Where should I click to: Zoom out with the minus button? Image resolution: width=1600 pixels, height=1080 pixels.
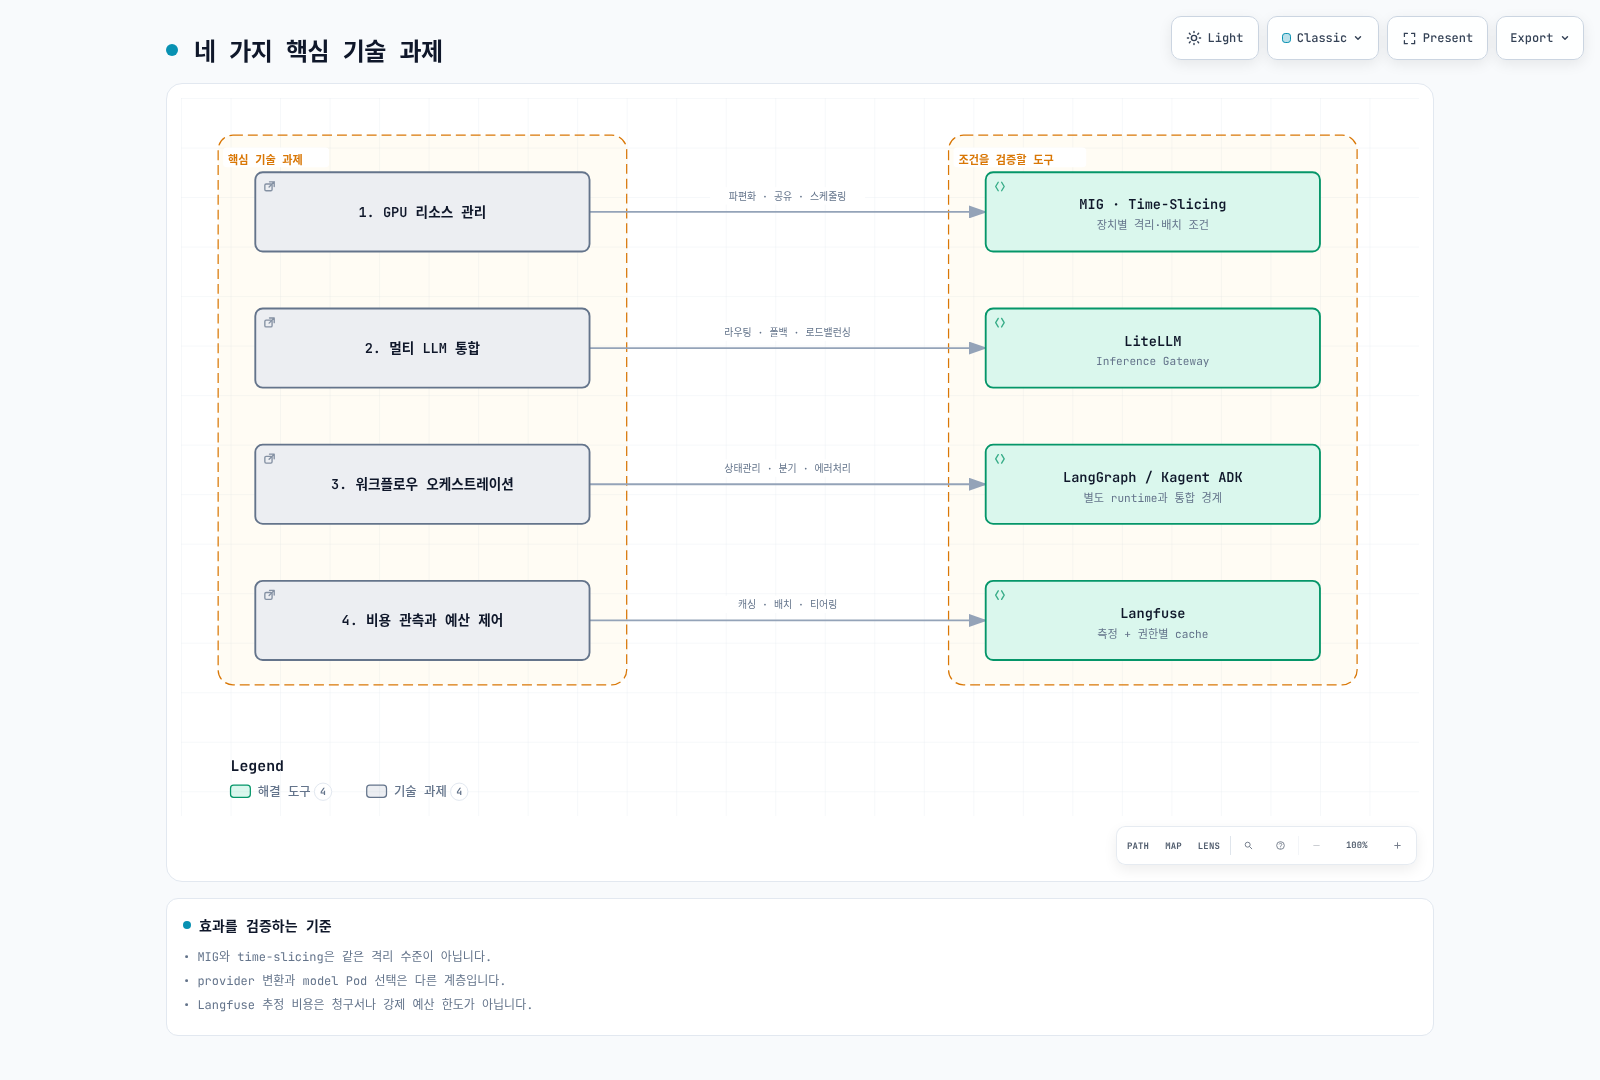coord(1316,846)
